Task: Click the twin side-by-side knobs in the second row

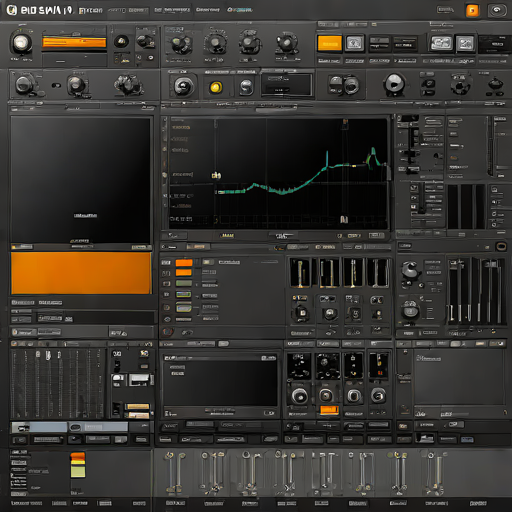Action: (344, 85)
